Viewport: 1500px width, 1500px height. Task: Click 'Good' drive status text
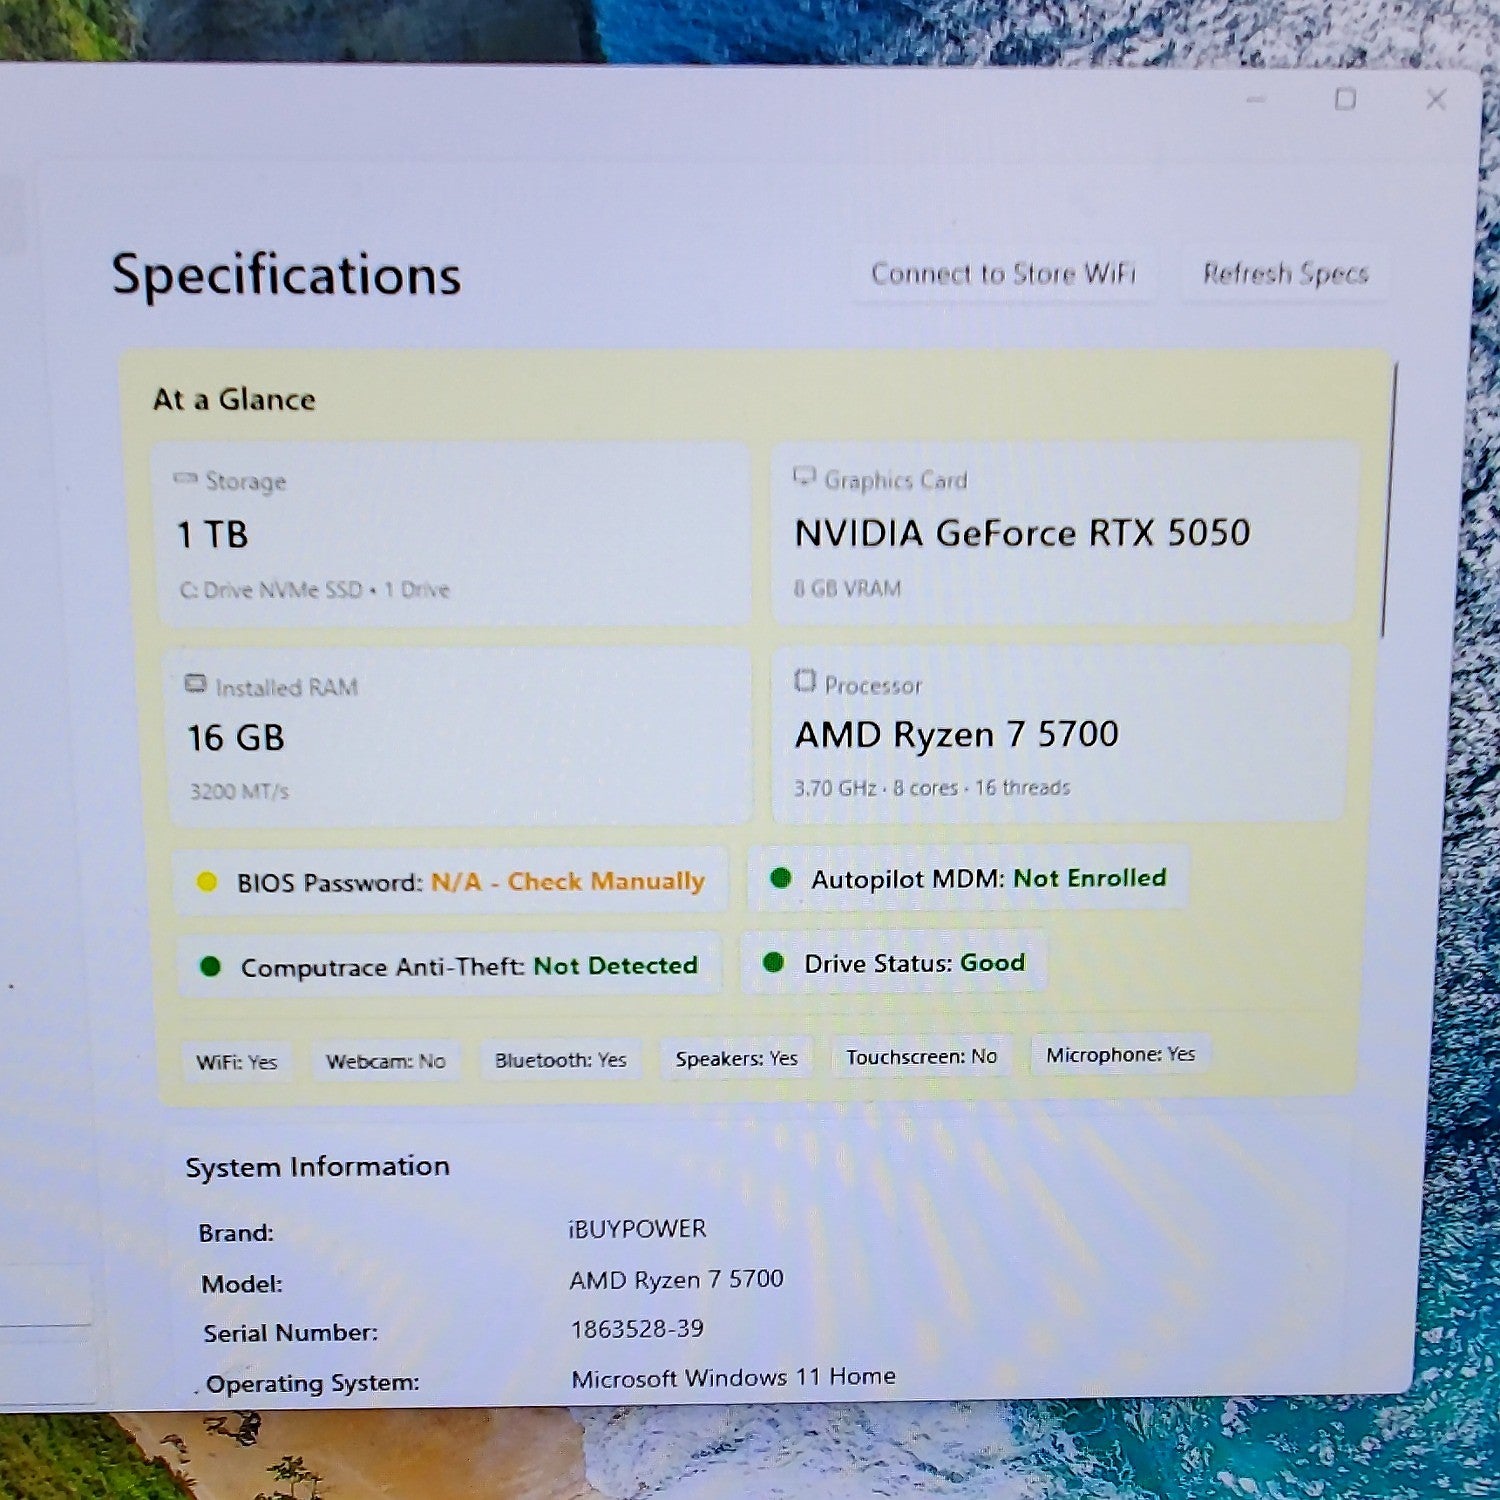coord(993,963)
